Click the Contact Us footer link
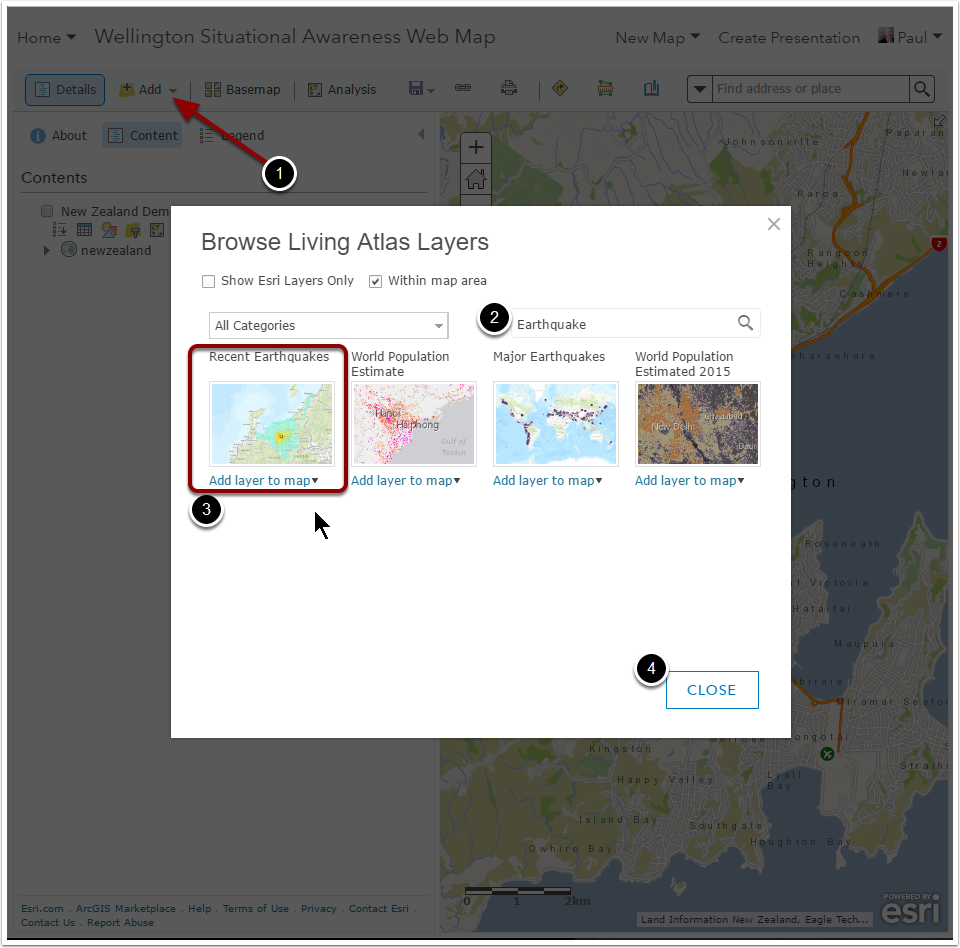Image resolution: width=960 pixels, height=948 pixels. (x=48, y=922)
